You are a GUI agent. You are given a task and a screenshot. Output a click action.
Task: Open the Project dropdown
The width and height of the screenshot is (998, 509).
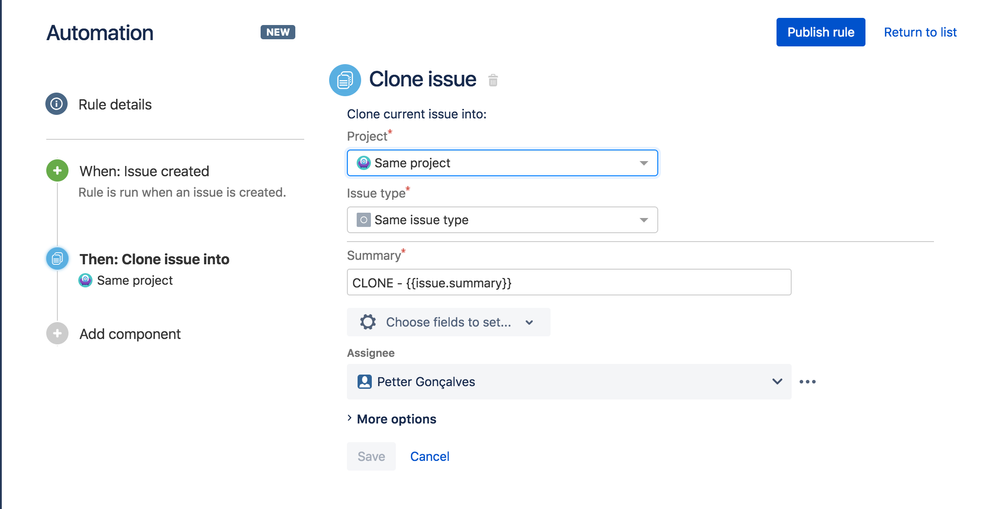click(502, 163)
